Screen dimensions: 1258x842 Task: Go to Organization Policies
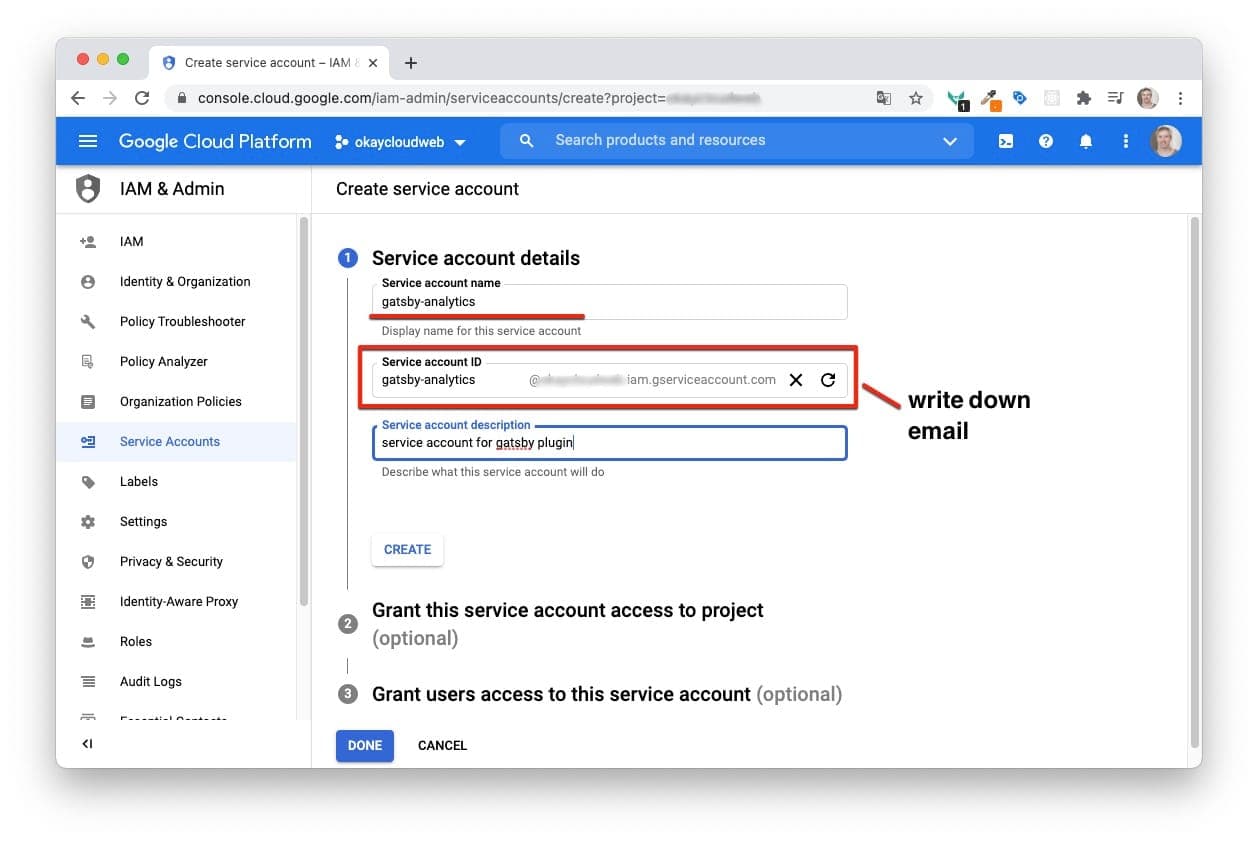[x=176, y=401]
